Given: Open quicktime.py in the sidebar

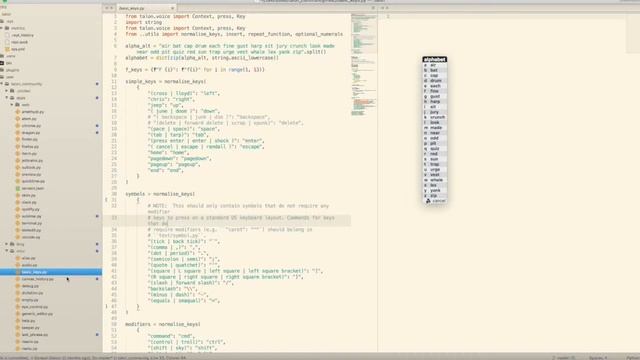Looking at the screenshot, I should pyautogui.click(x=33, y=181).
